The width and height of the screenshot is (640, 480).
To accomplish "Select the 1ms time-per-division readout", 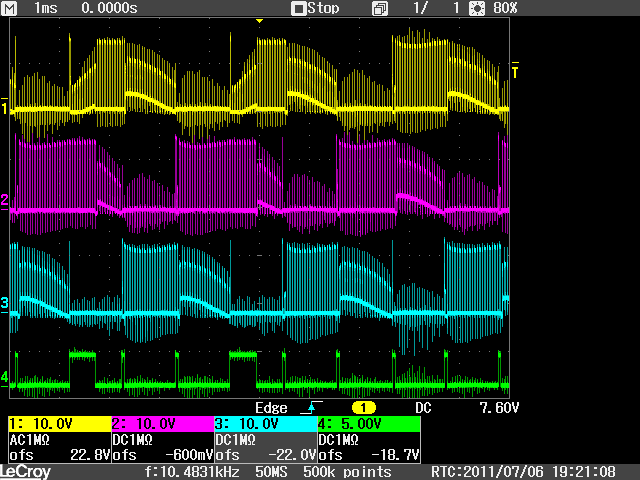I will click(x=45, y=8).
